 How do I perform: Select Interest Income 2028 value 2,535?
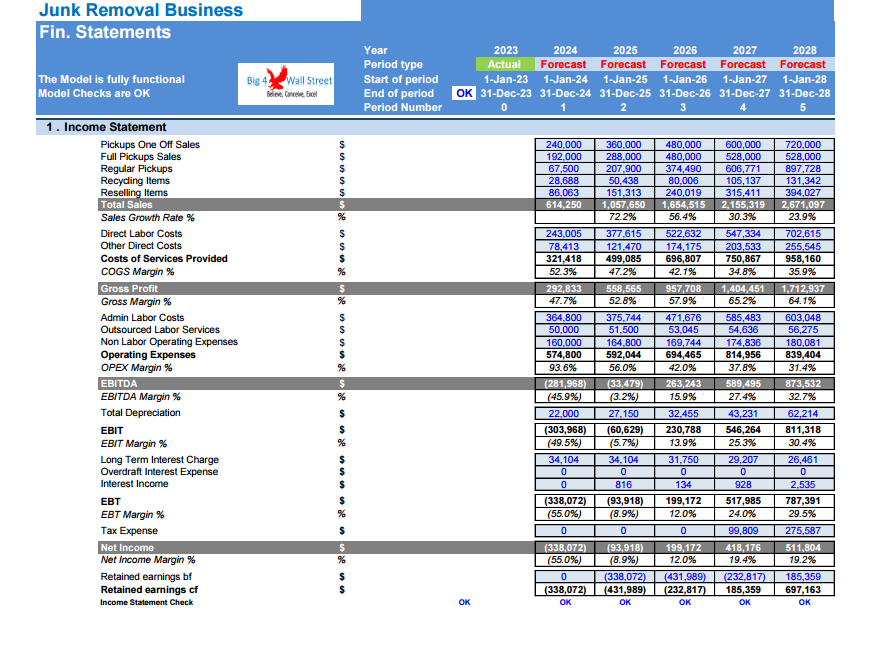point(803,484)
